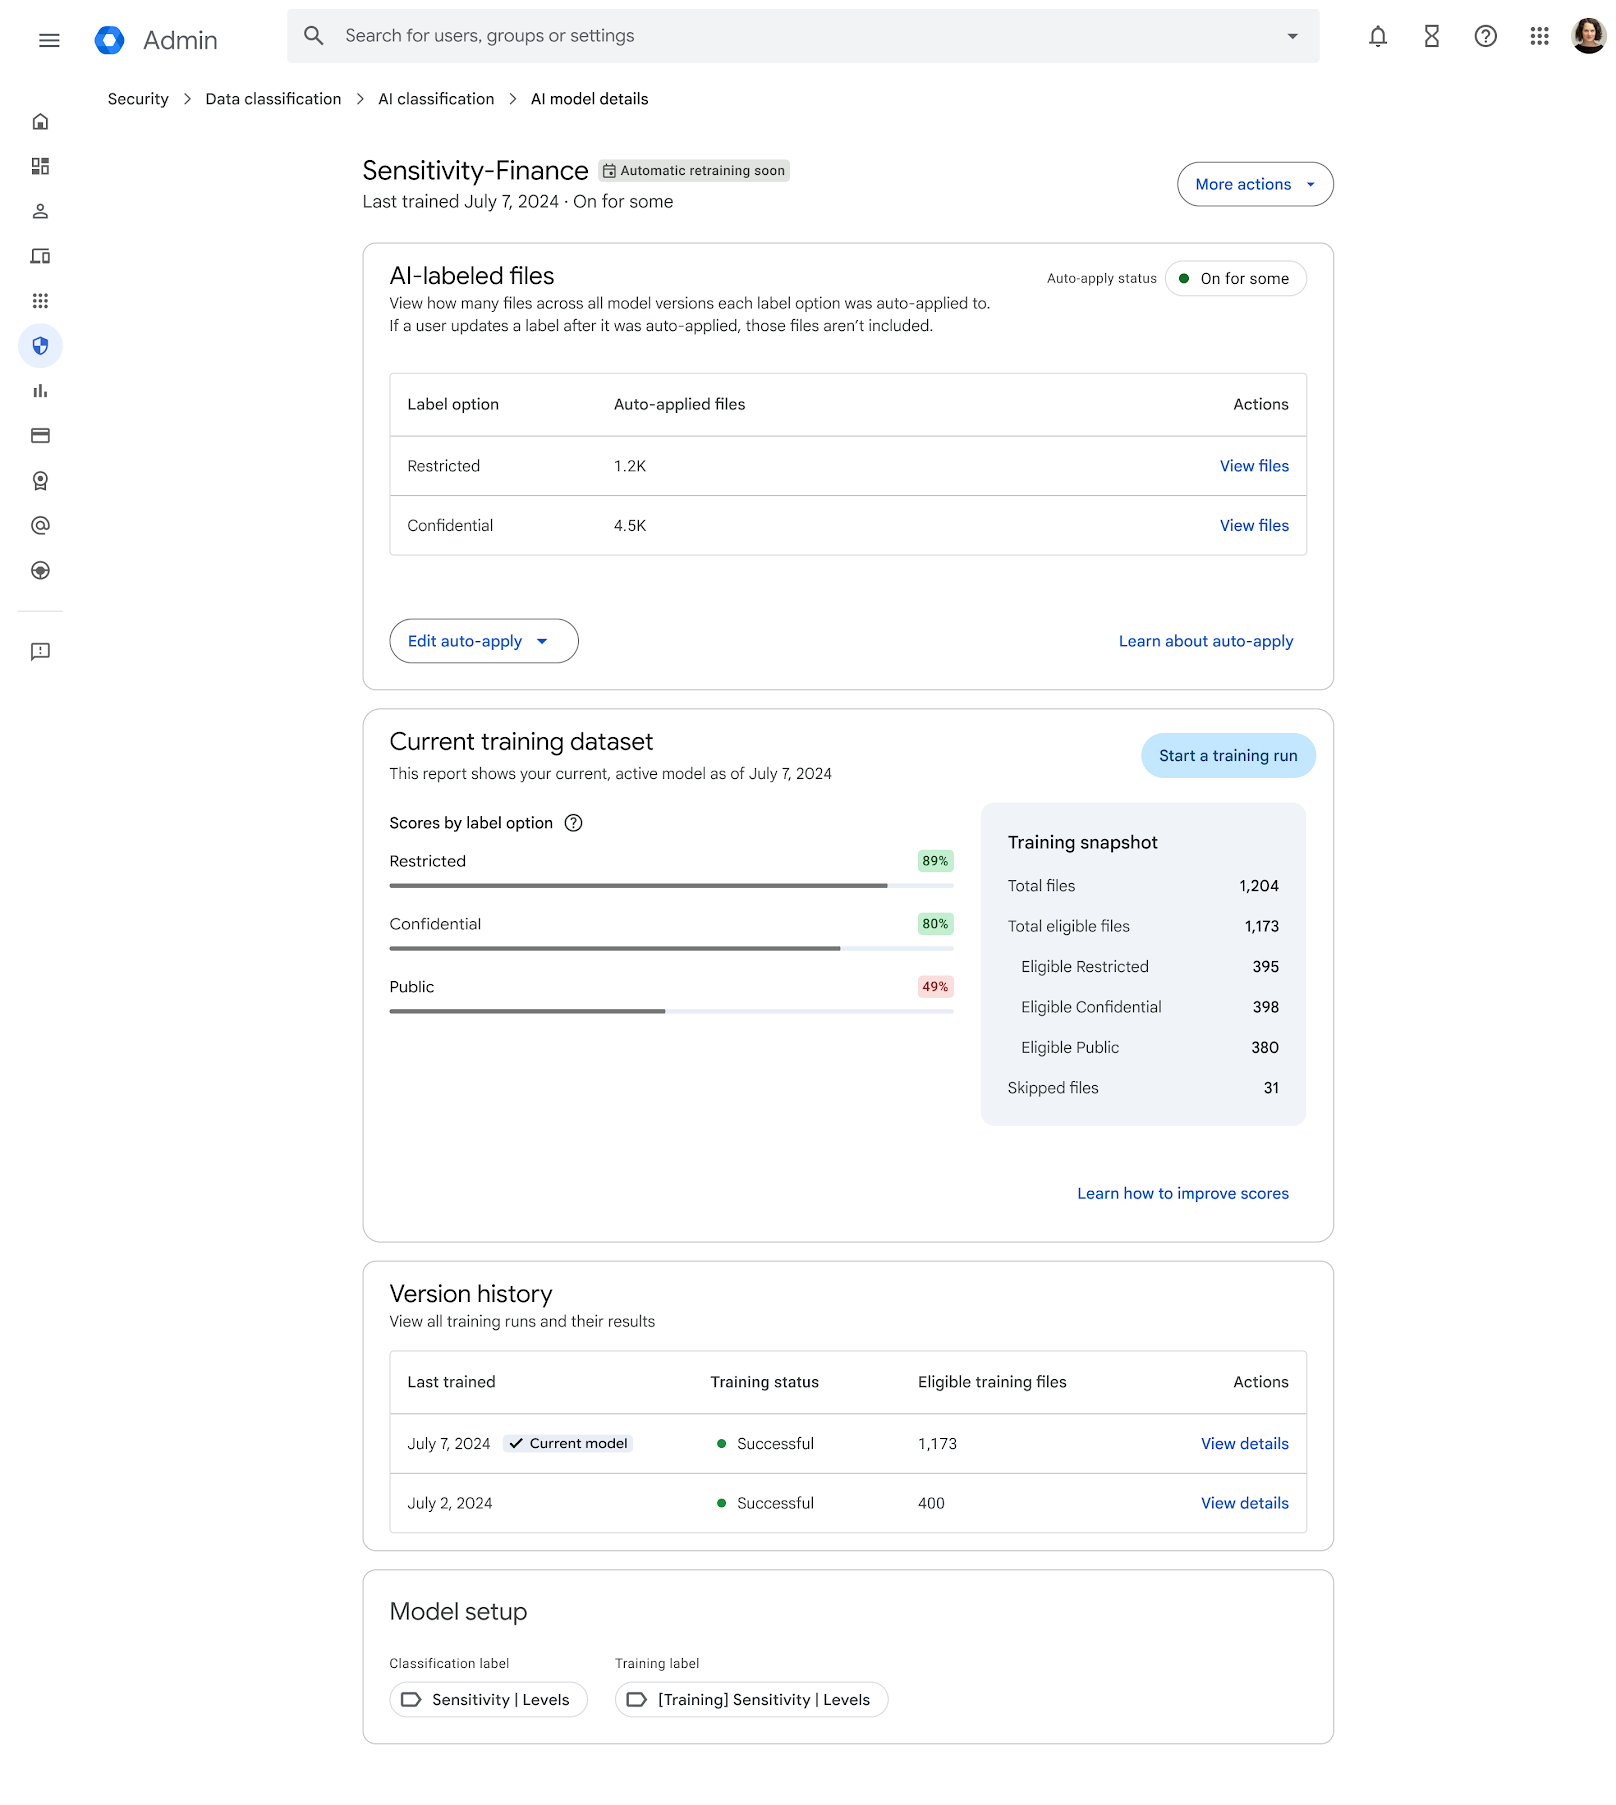Open Learn how to improve scores

[x=1183, y=1194]
